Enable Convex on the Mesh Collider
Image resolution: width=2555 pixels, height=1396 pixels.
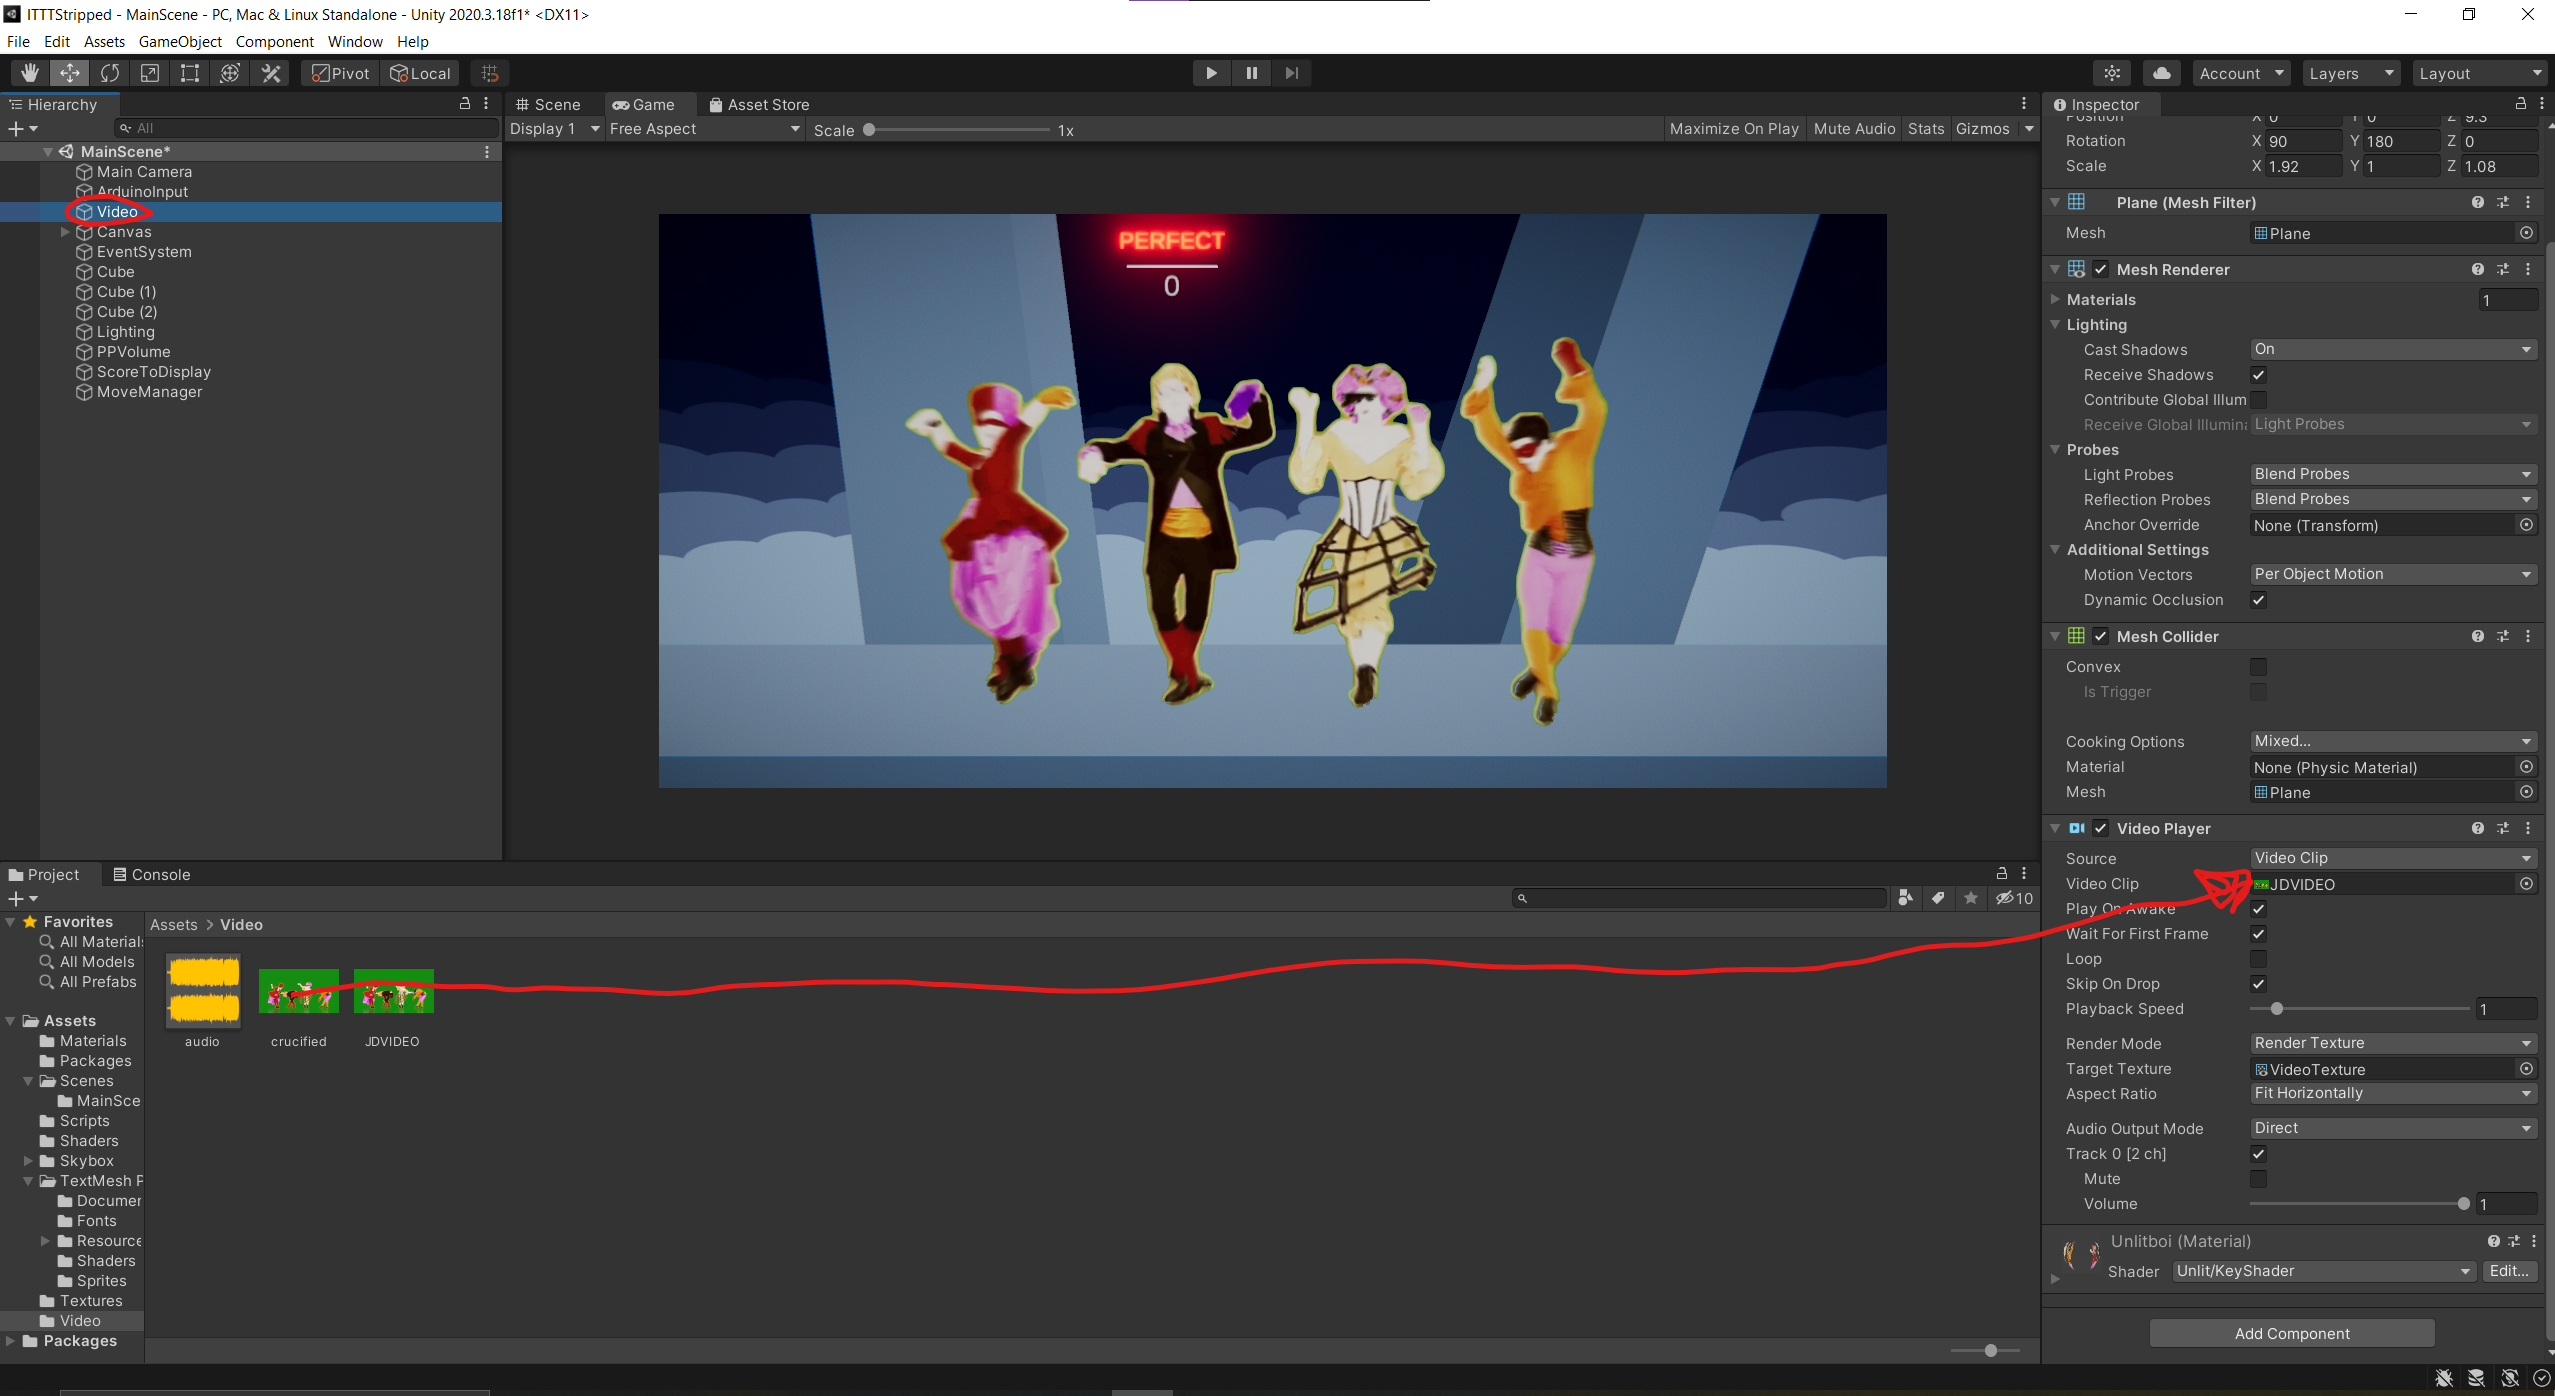pos(2259,666)
